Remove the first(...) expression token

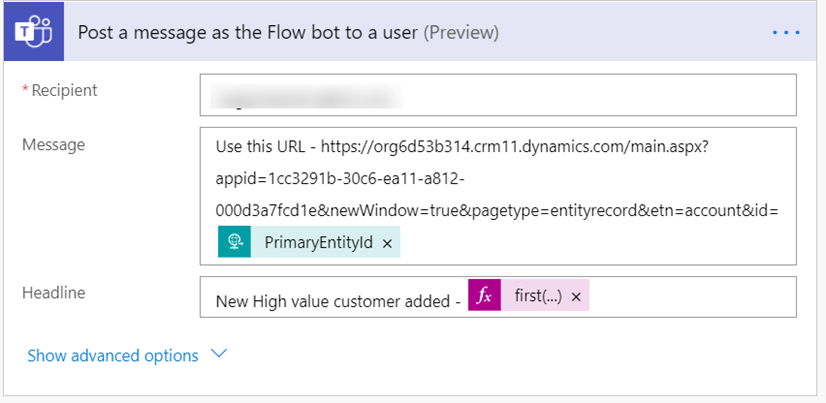point(576,297)
